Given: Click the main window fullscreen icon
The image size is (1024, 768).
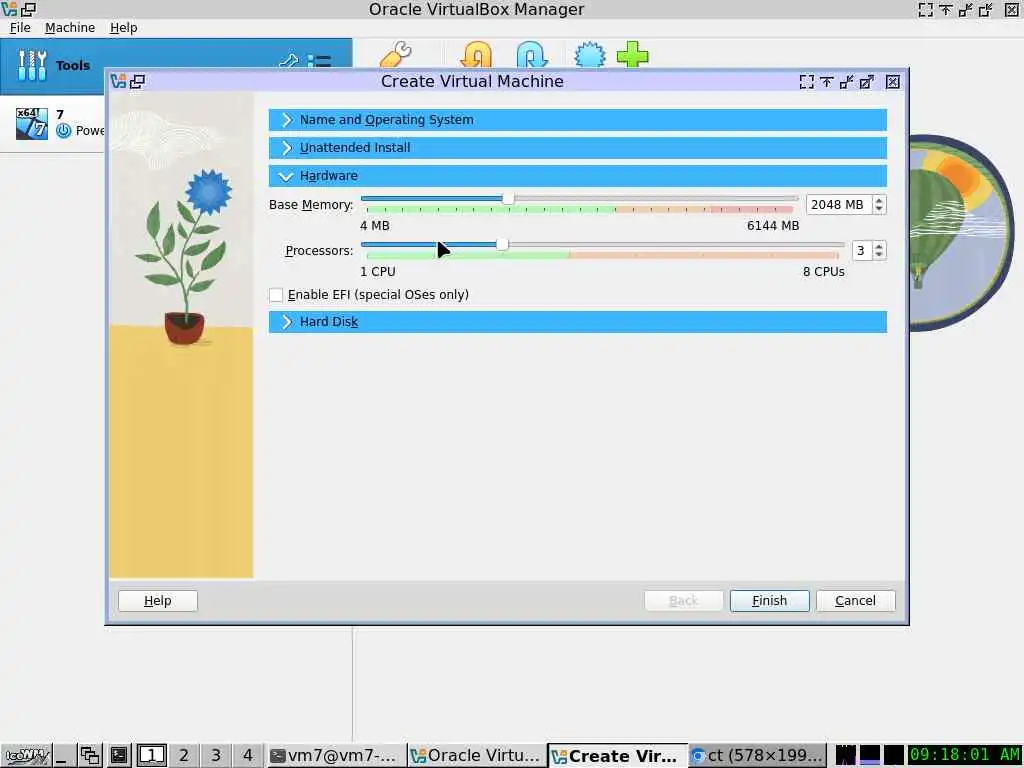Looking at the screenshot, I should [x=925, y=9].
